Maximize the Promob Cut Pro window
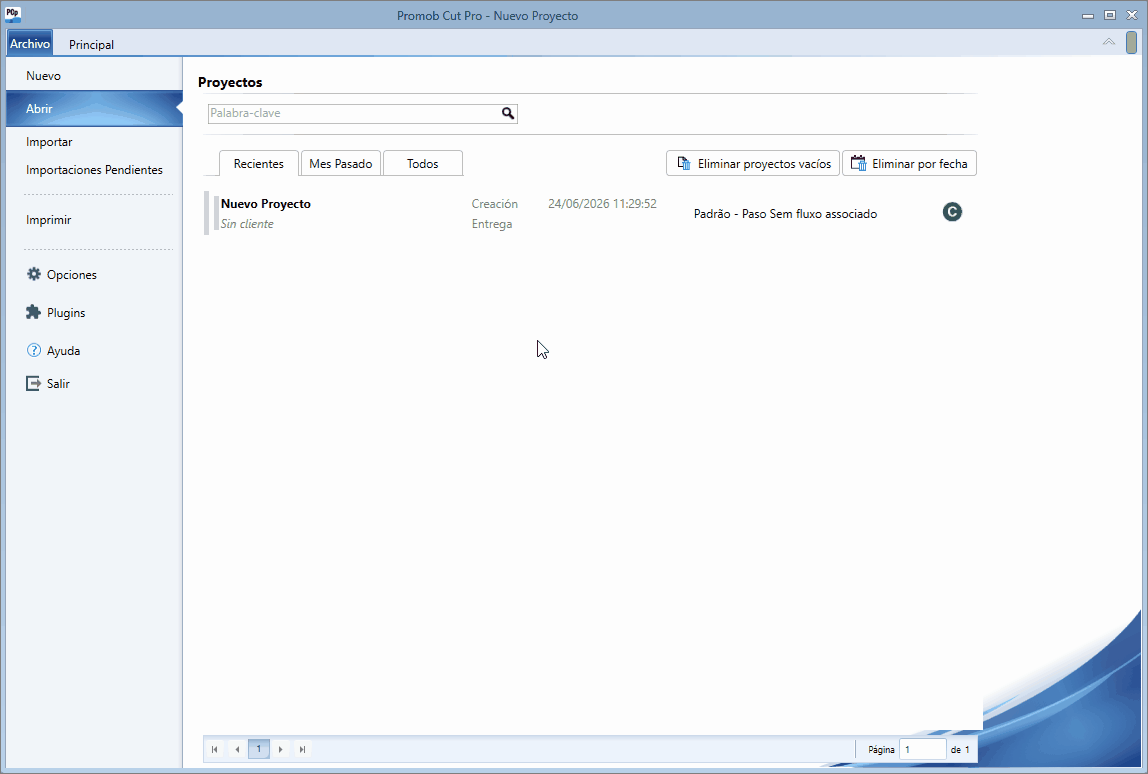Viewport: 1148px width, 774px height. click(1110, 15)
